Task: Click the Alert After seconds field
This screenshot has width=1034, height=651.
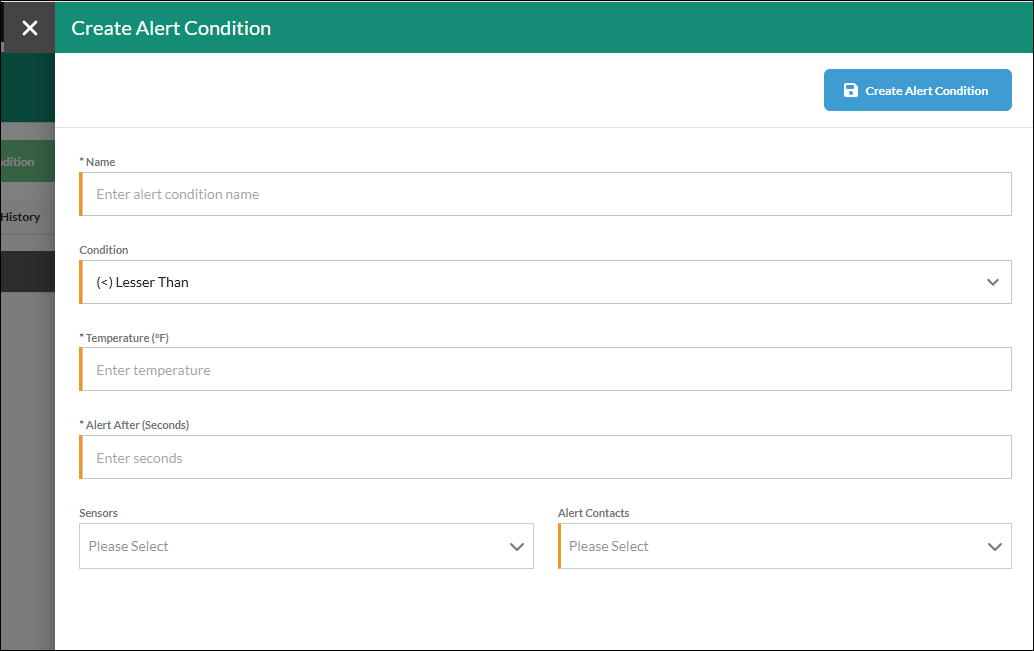Action: (545, 457)
